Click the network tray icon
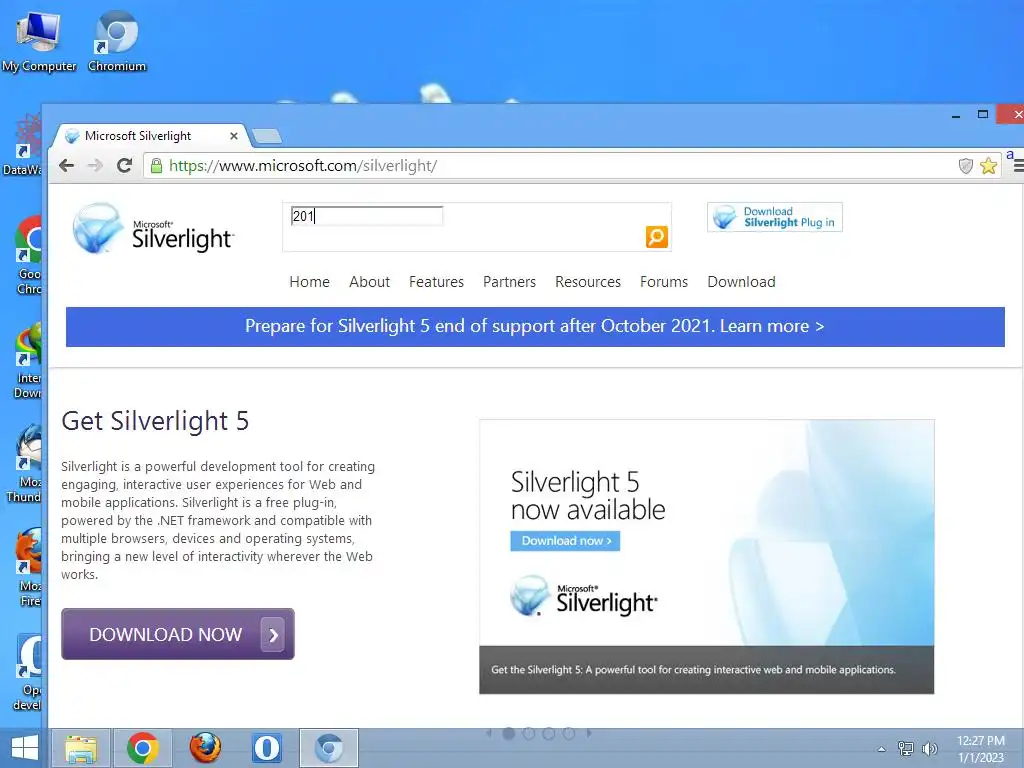This screenshot has width=1024, height=768. point(906,749)
